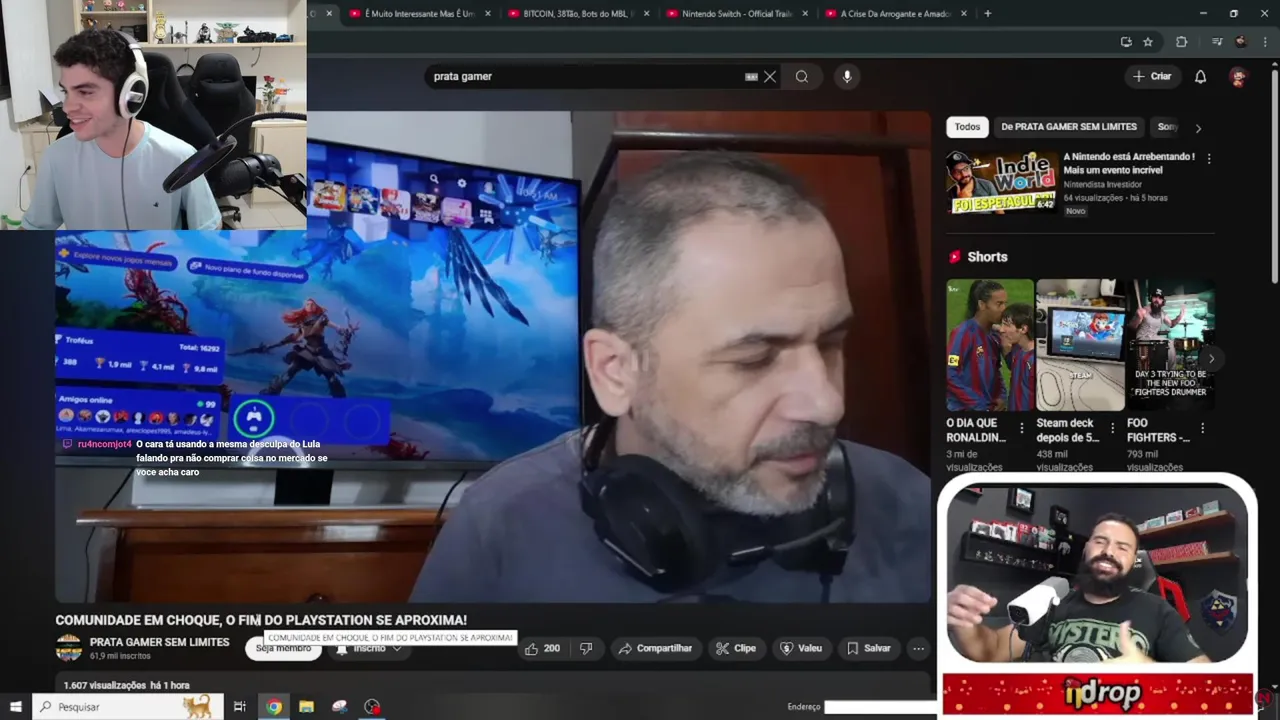This screenshot has height=720, width=1280.
Task: Click the install/cast icon in address bar
Action: coord(1126,42)
